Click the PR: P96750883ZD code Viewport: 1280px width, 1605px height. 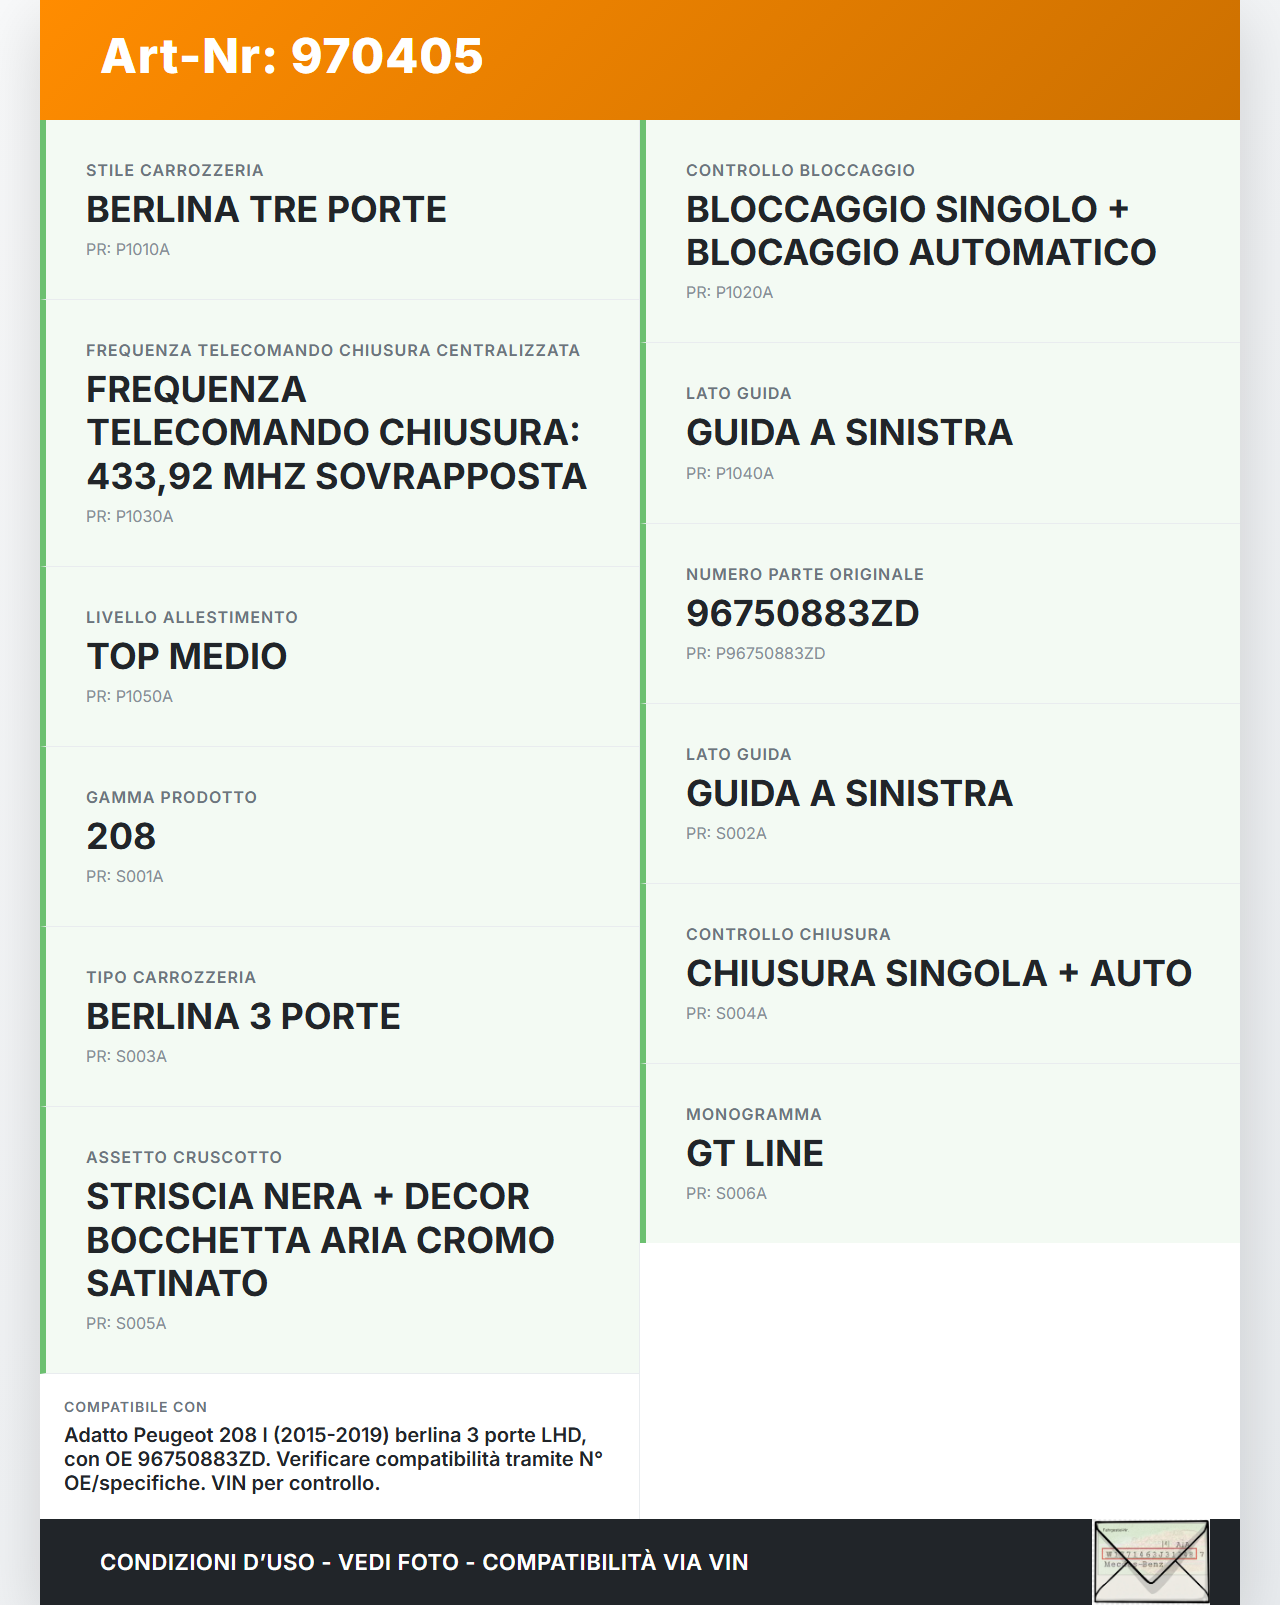(755, 653)
